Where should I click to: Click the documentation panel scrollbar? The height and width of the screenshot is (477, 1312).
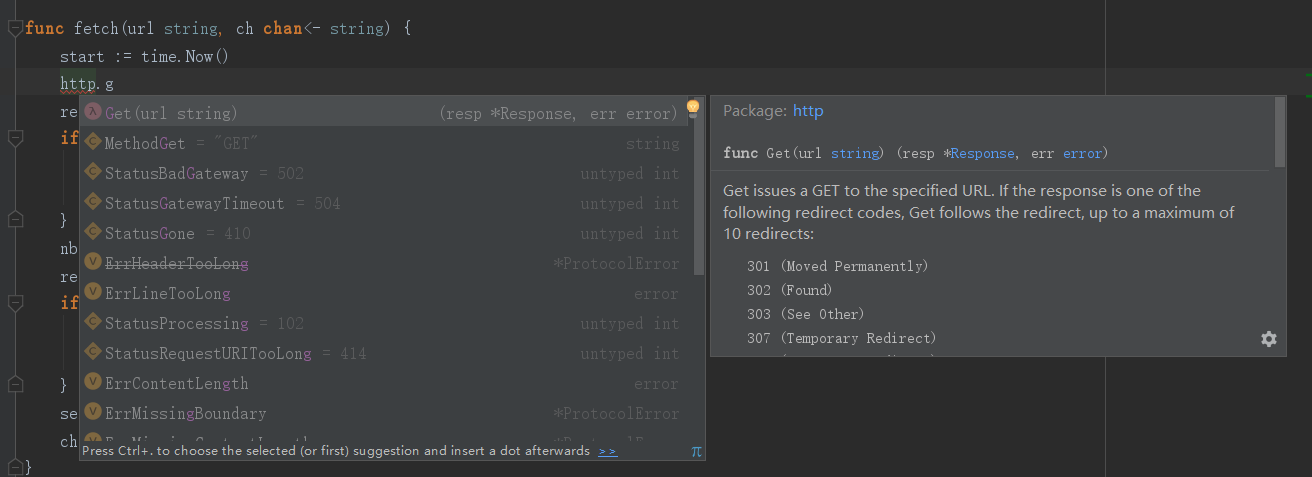click(1279, 132)
